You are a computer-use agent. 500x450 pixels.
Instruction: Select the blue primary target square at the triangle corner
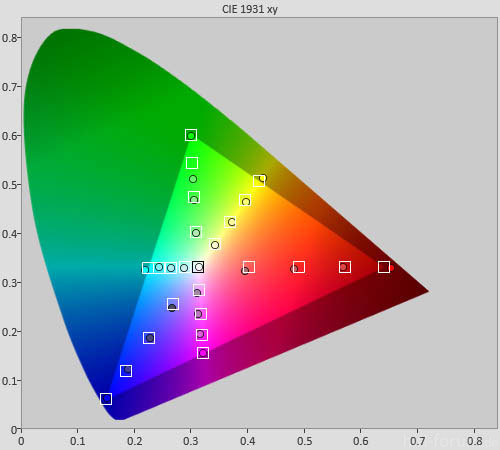click(x=106, y=399)
